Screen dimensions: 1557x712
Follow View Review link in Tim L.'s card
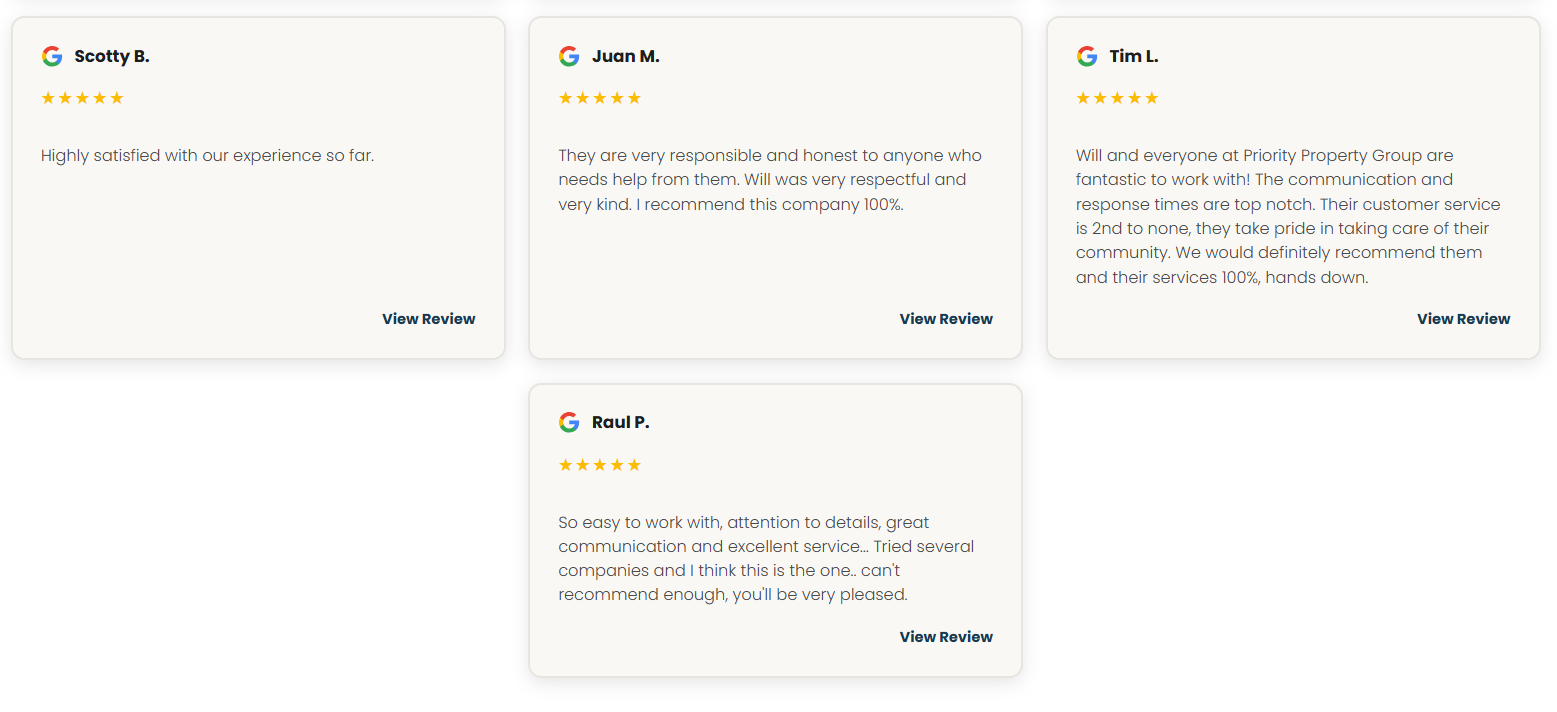point(1463,319)
